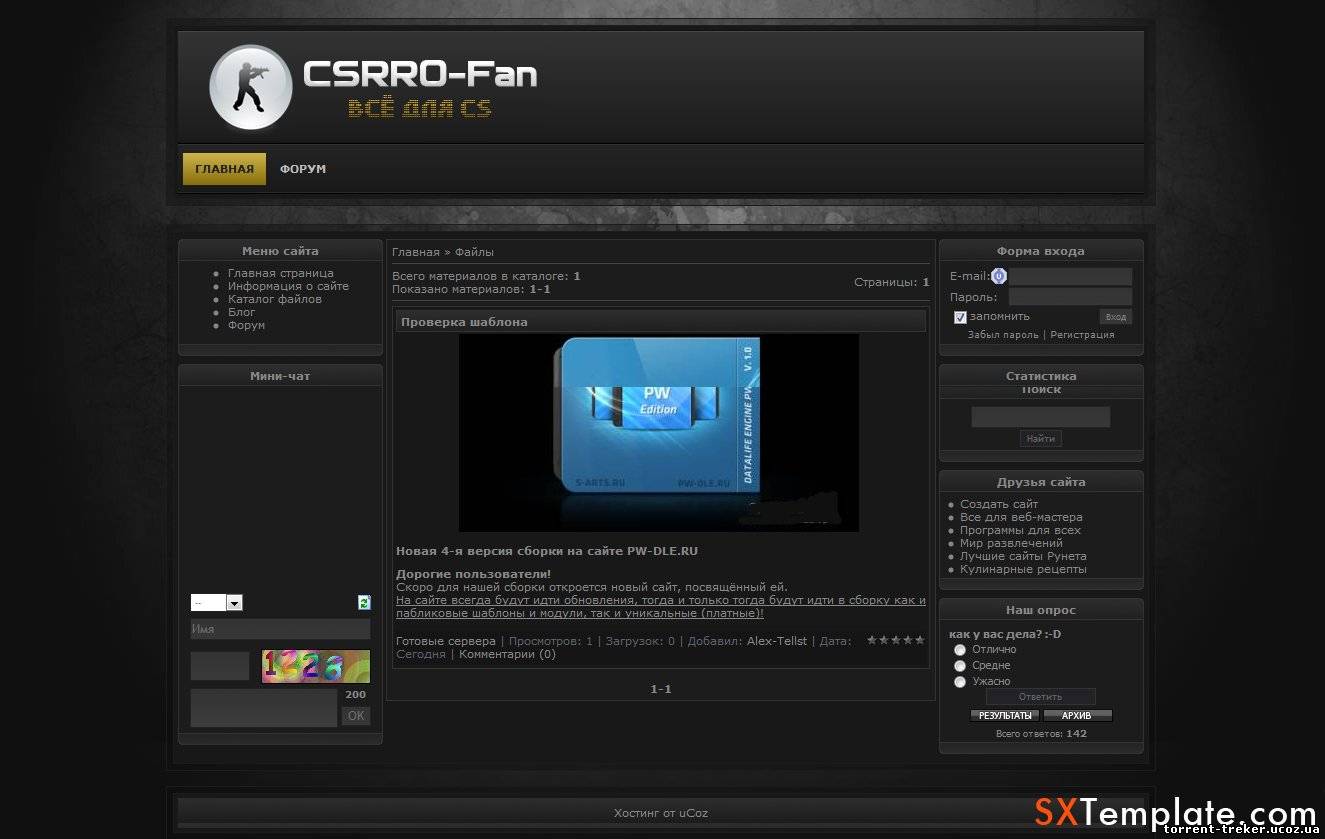Select the "Средне" poll answer

click(960, 666)
